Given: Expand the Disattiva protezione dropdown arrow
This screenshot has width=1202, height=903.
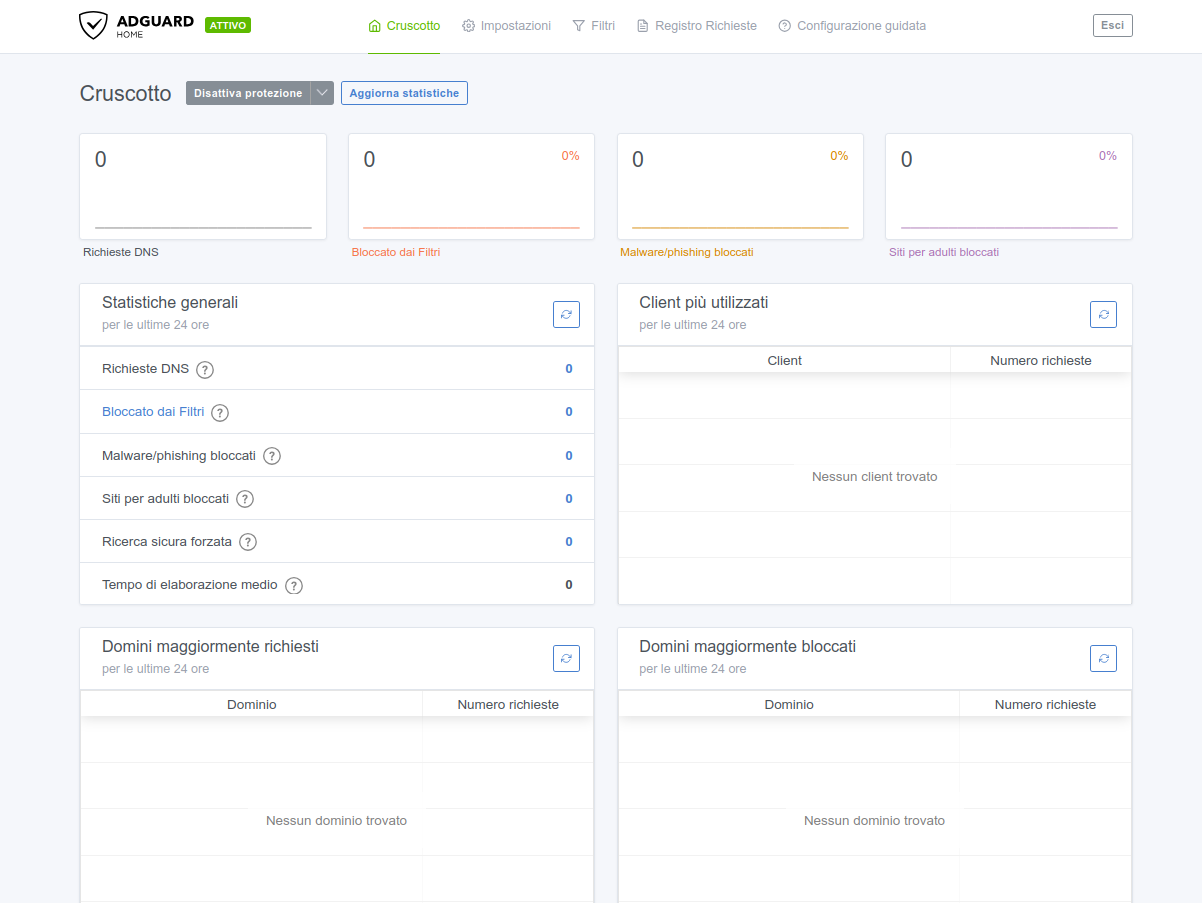Looking at the screenshot, I should [x=322, y=93].
